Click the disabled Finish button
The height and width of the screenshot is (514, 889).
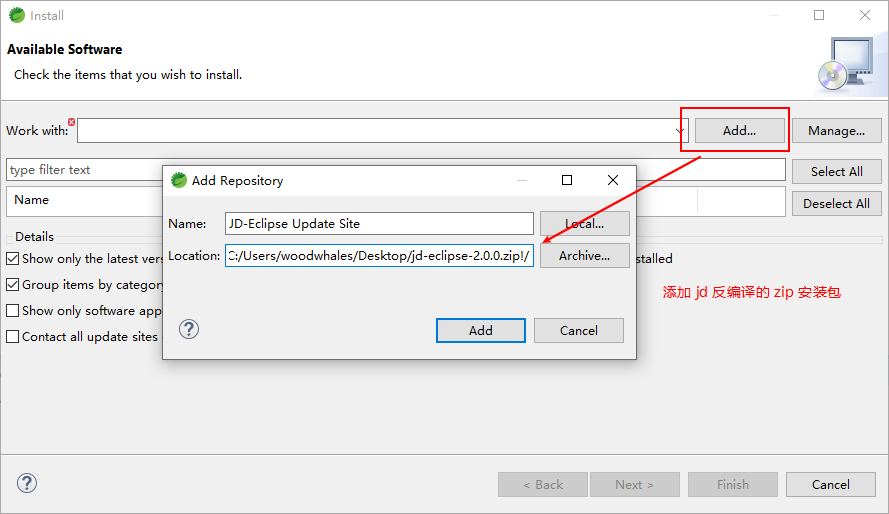(x=733, y=485)
